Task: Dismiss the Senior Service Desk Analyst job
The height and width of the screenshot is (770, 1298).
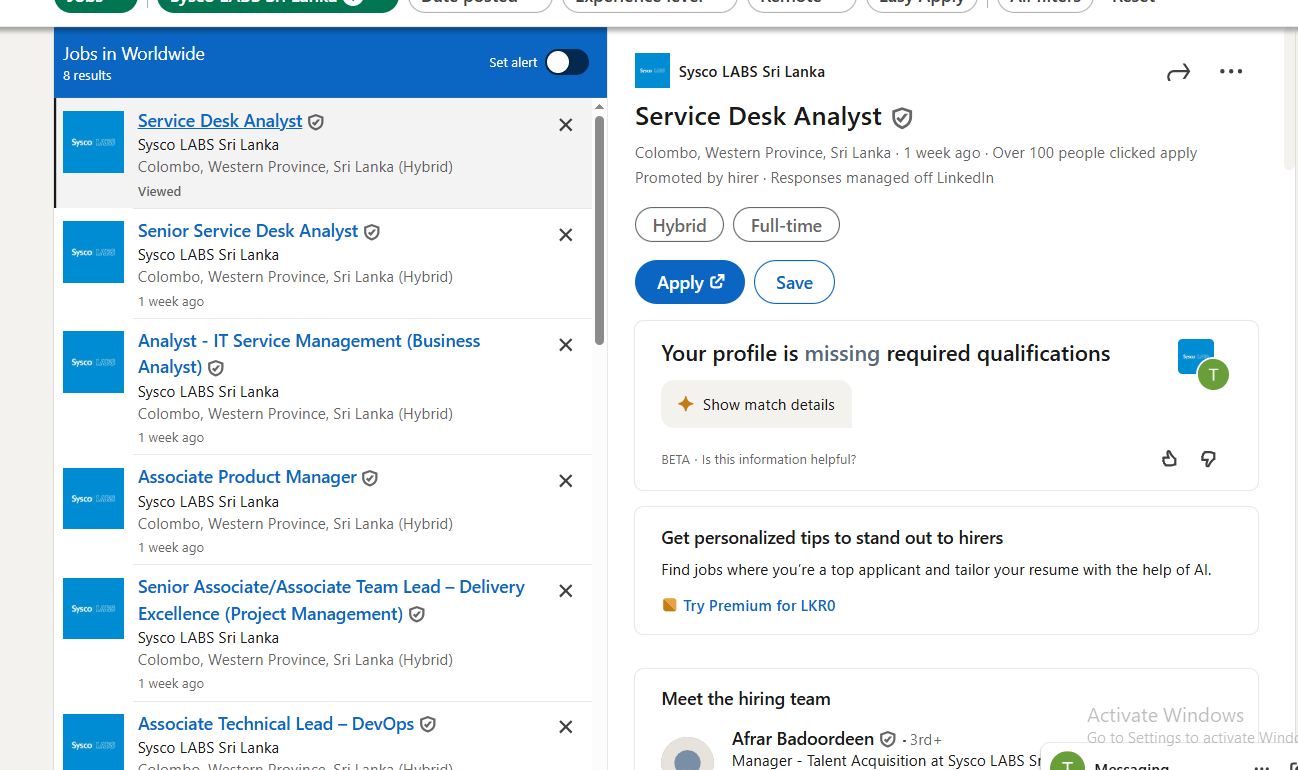Action: click(x=566, y=235)
